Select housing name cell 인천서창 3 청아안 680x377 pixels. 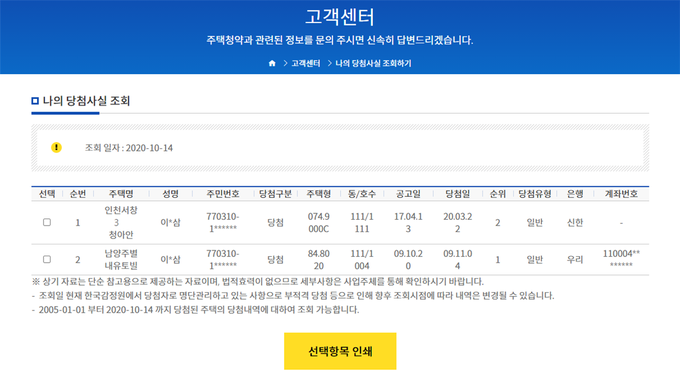coord(121,223)
